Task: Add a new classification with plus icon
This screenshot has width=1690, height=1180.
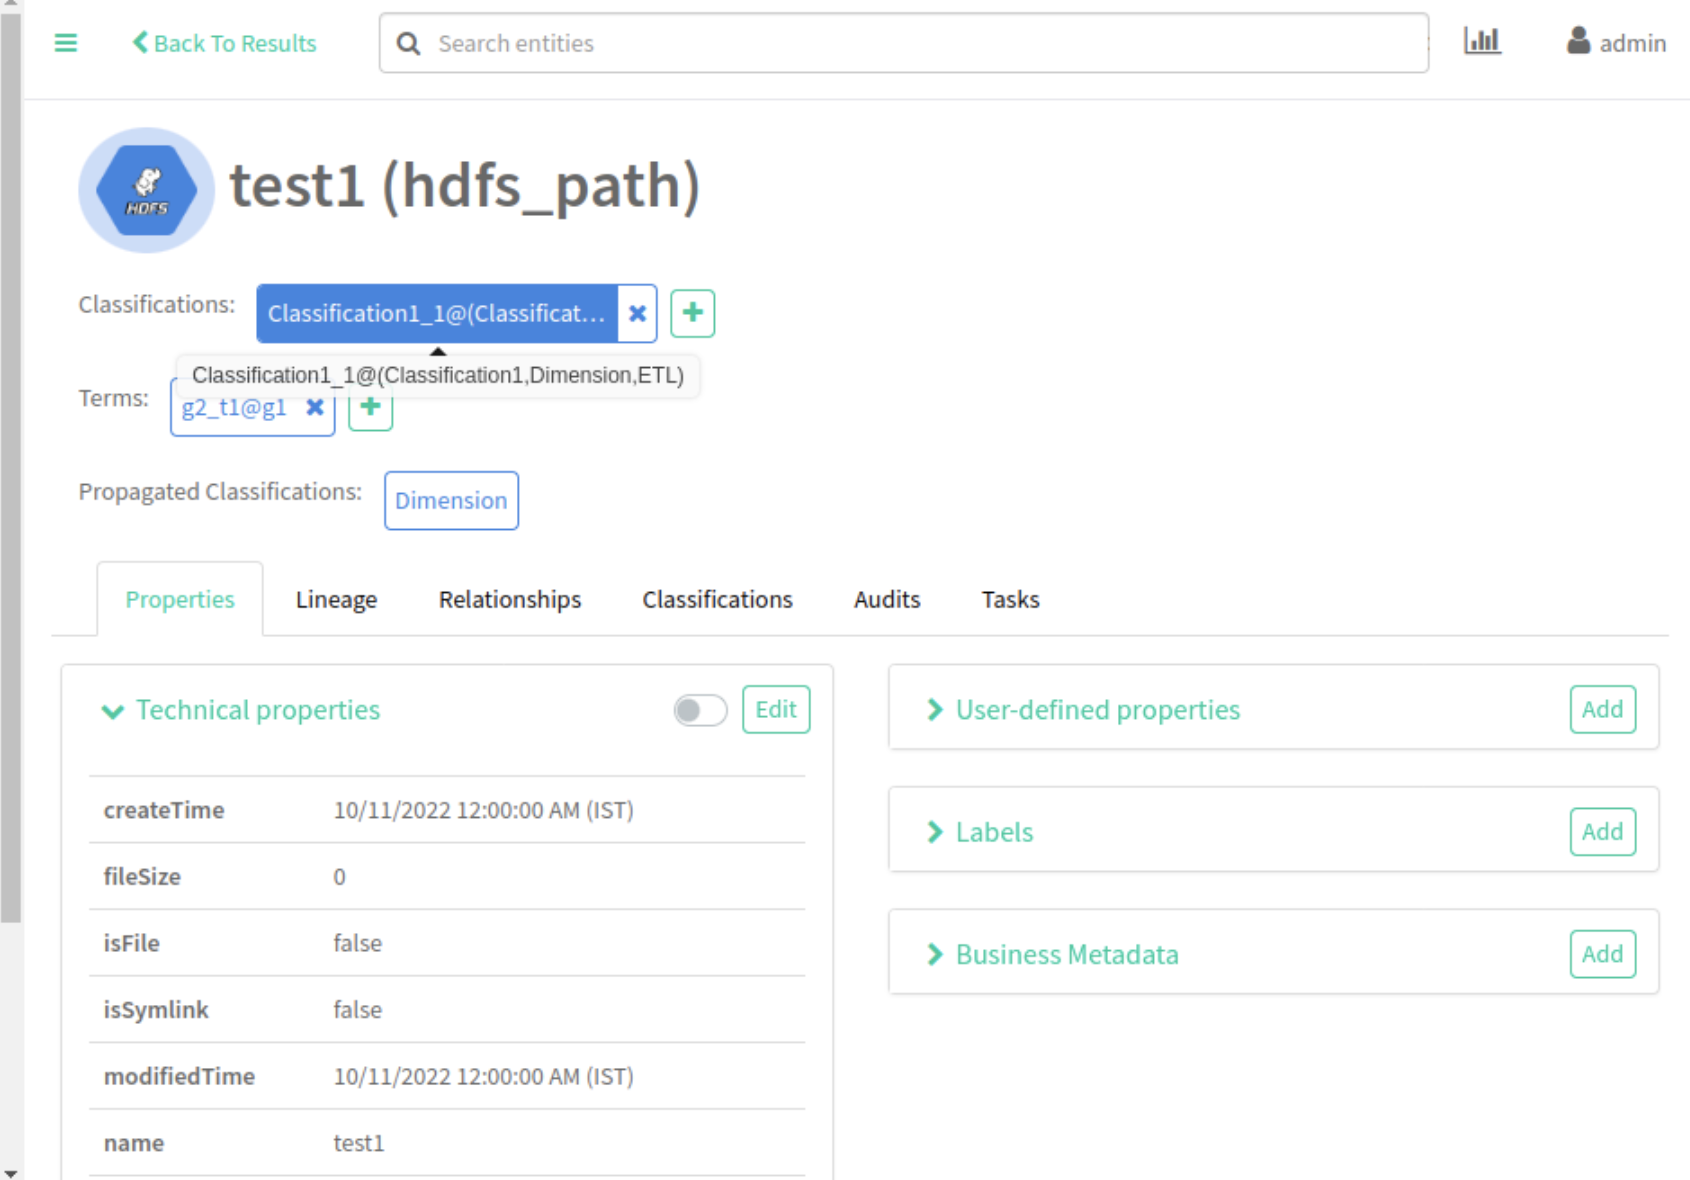Action: pos(692,313)
